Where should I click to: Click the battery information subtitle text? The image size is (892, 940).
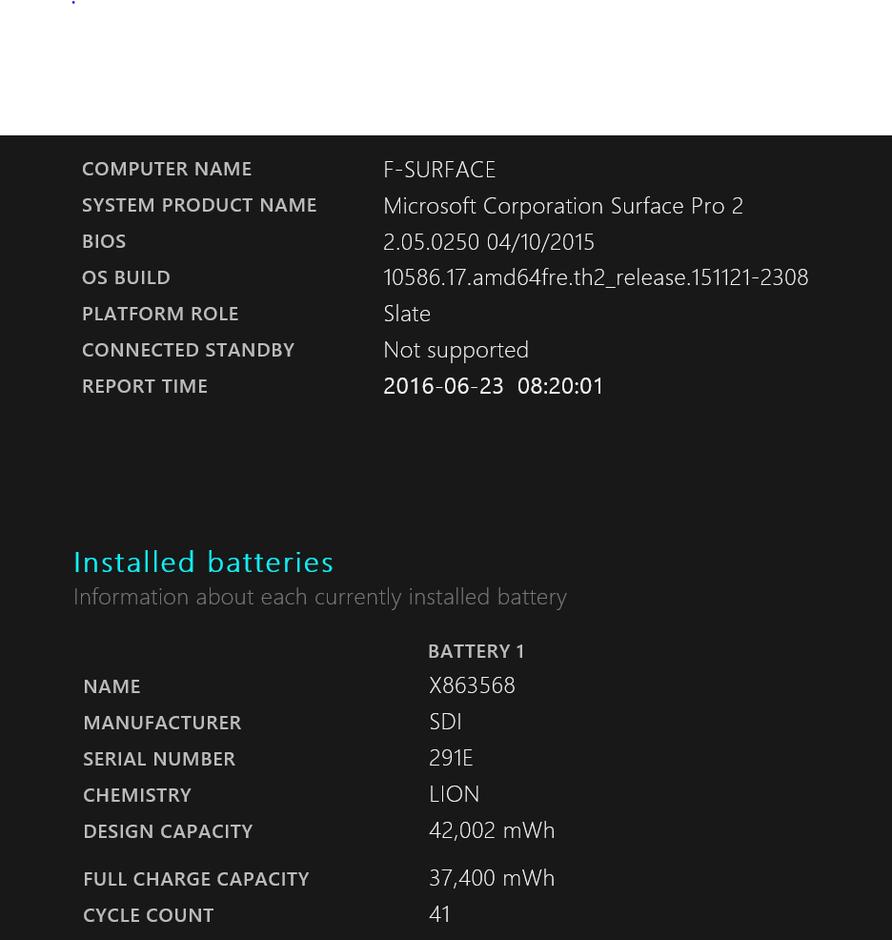(320, 597)
